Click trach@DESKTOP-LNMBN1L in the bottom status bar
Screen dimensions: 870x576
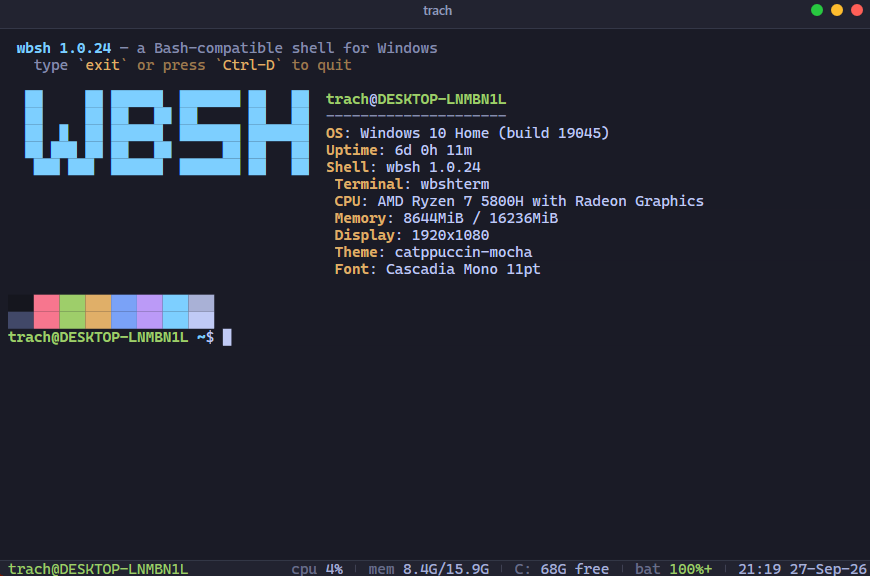click(x=98, y=569)
